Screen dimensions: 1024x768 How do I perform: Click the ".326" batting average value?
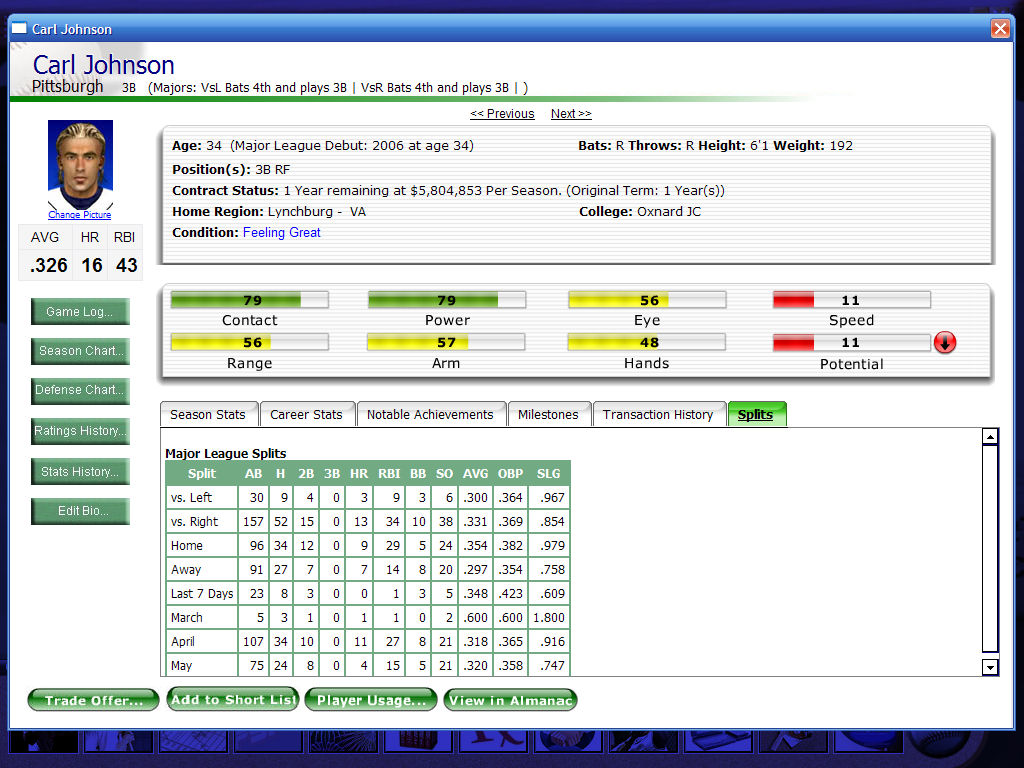pyautogui.click(x=48, y=265)
